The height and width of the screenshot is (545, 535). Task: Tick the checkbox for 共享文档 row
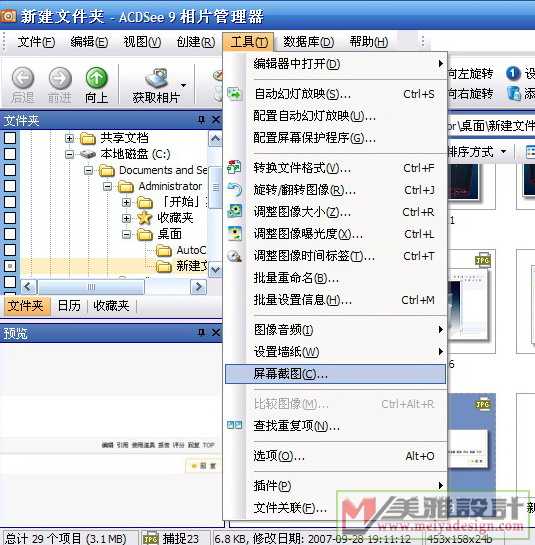coord(10,138)
